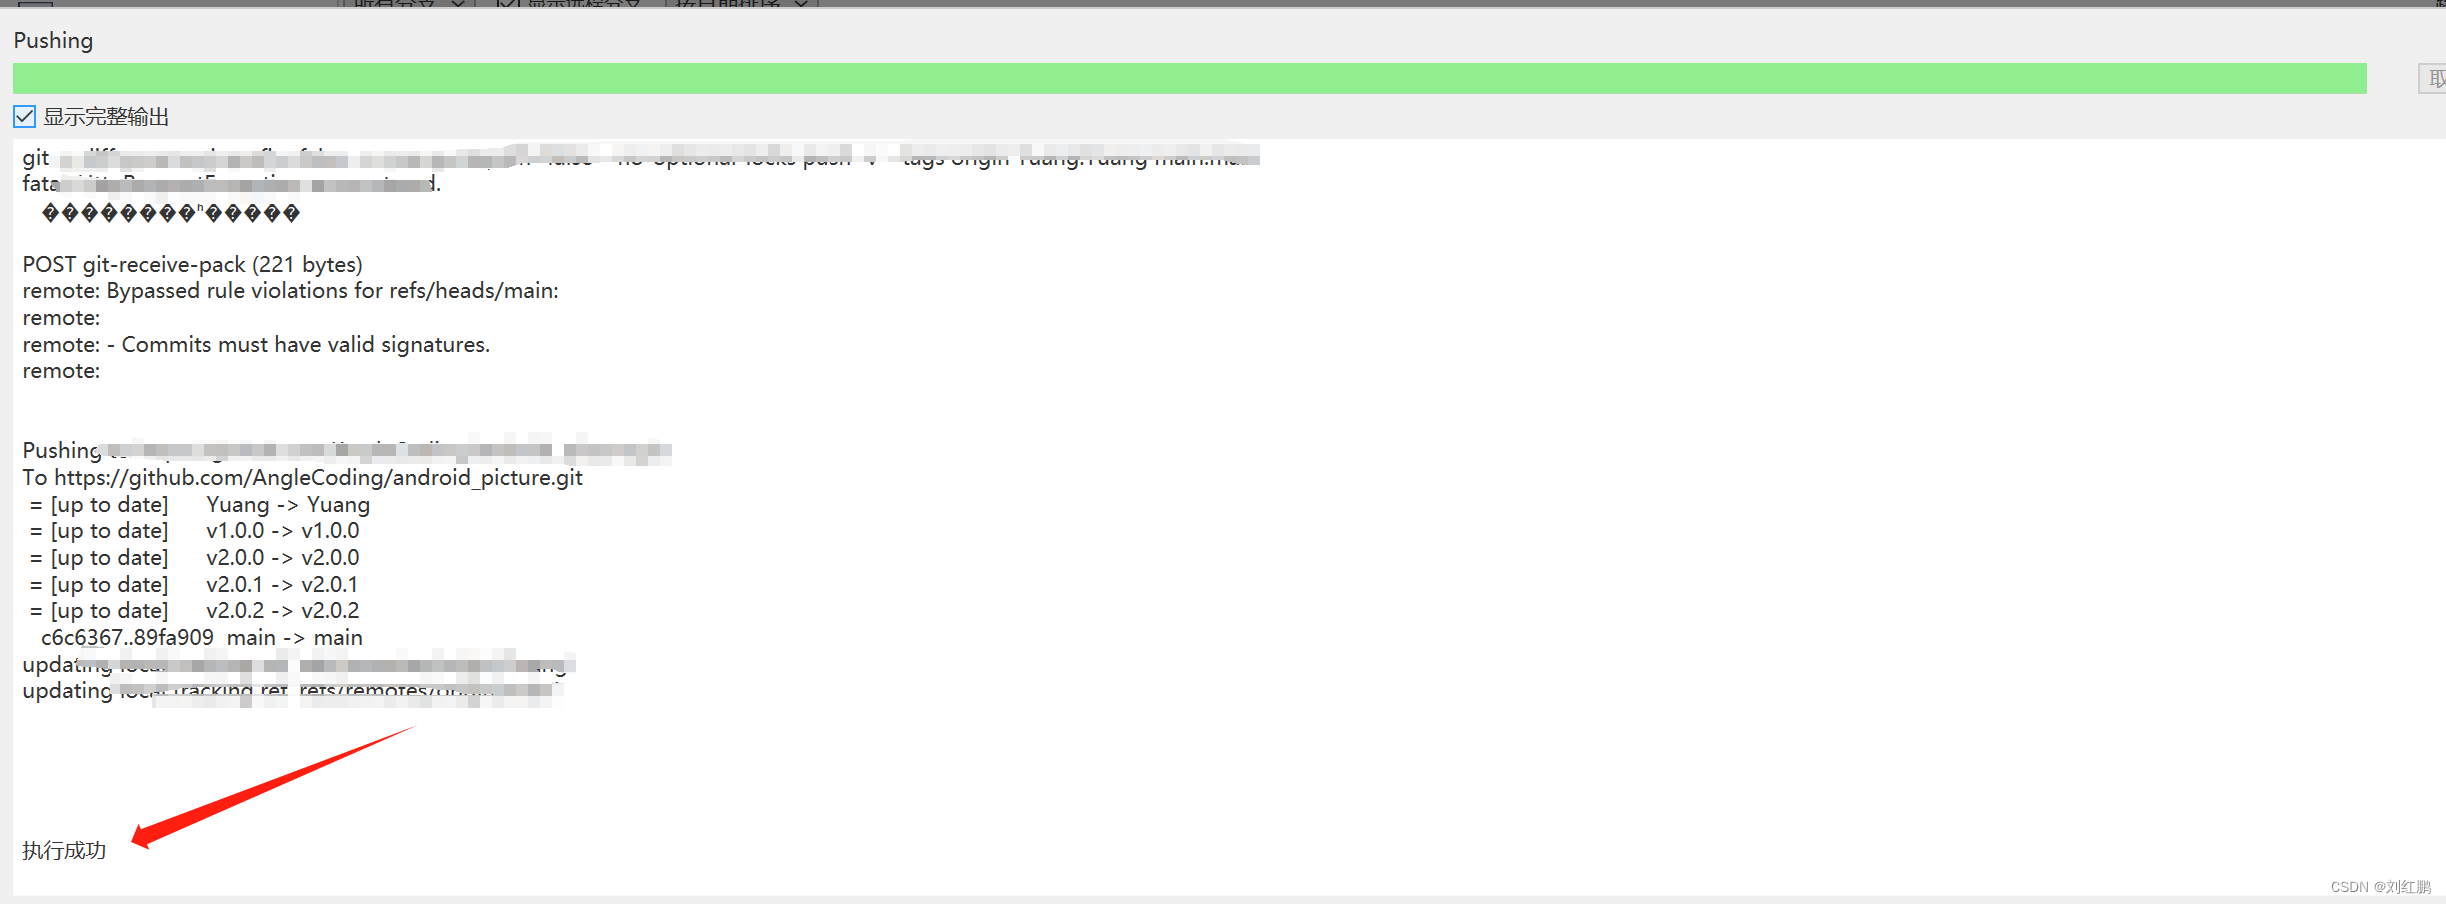Image resolution: width=2446 pixels, height=904 pixels.
Task: Click the 'Pushing' dialog title text
Action: (53, 41)
